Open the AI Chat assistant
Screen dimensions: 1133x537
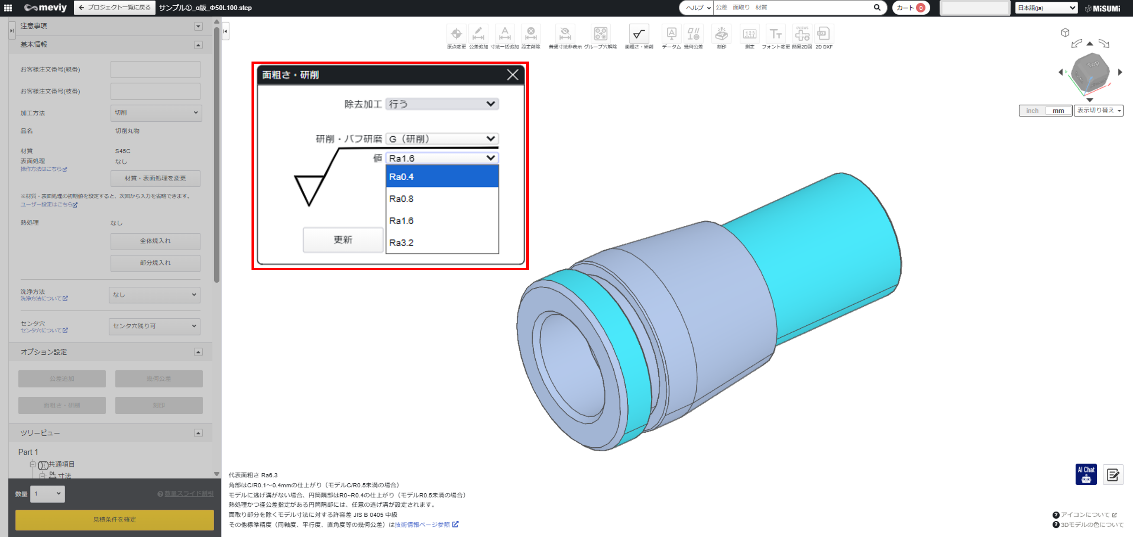click(x=1086, y=474)
